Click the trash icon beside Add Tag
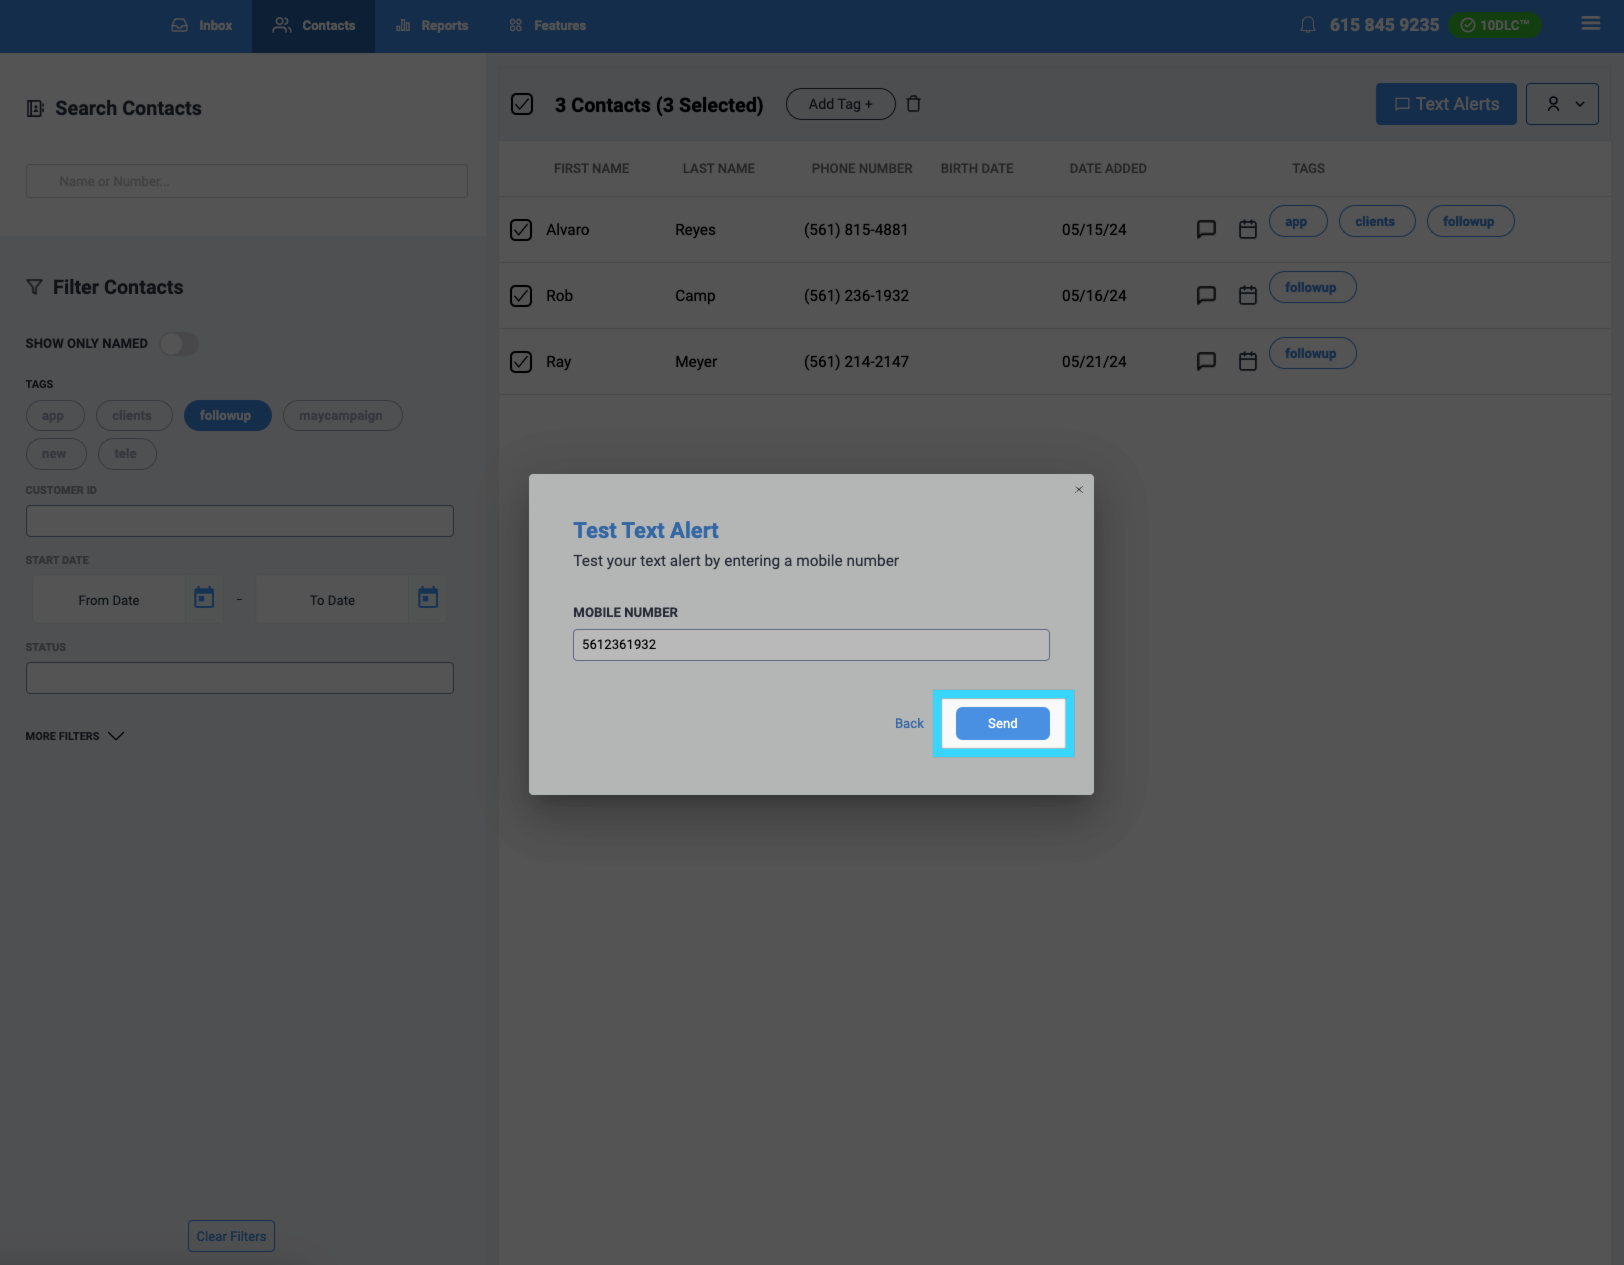This screenshot has width=1624, height=1265. 913,104
